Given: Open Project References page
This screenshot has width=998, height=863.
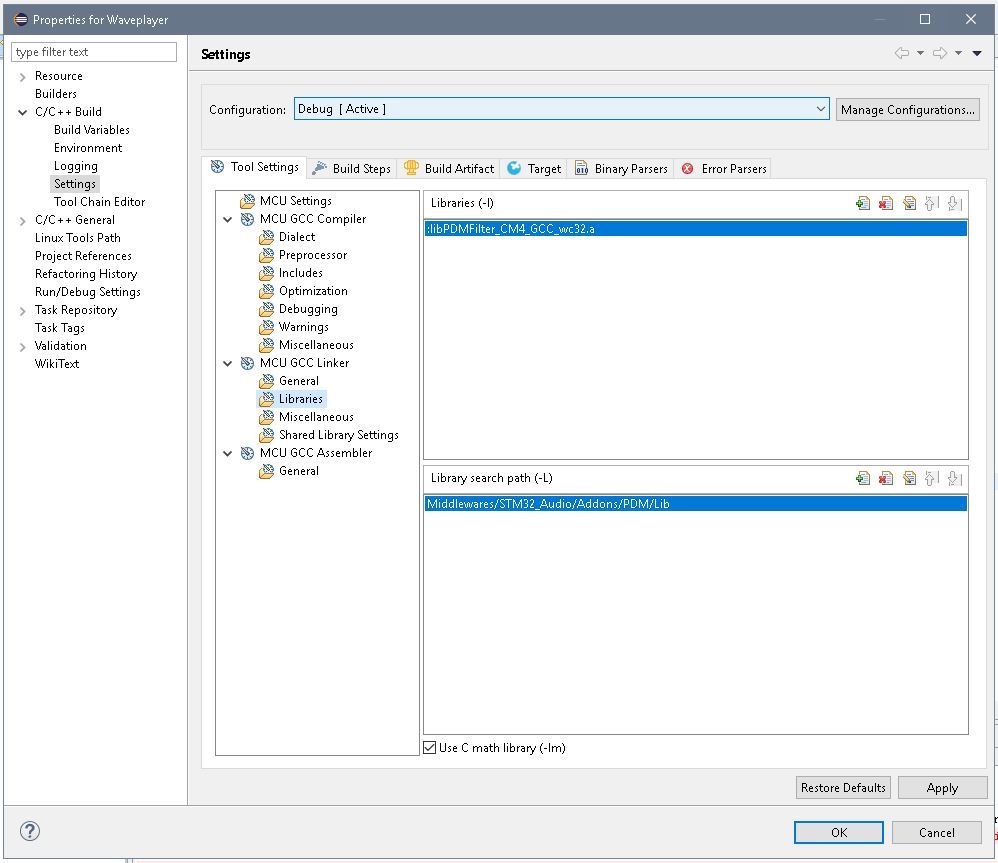Looking at the screenshot, I should [83, 256].
